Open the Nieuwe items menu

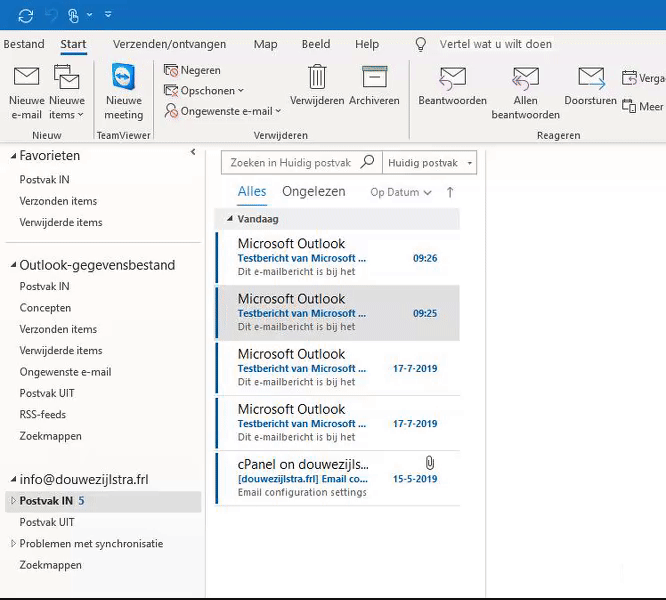(x=67, y=93)
